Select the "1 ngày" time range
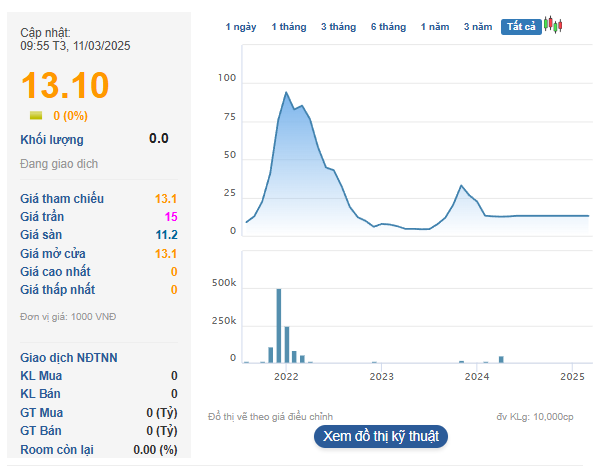The width and height of the screenshot is (606, 471). (241, 27)
